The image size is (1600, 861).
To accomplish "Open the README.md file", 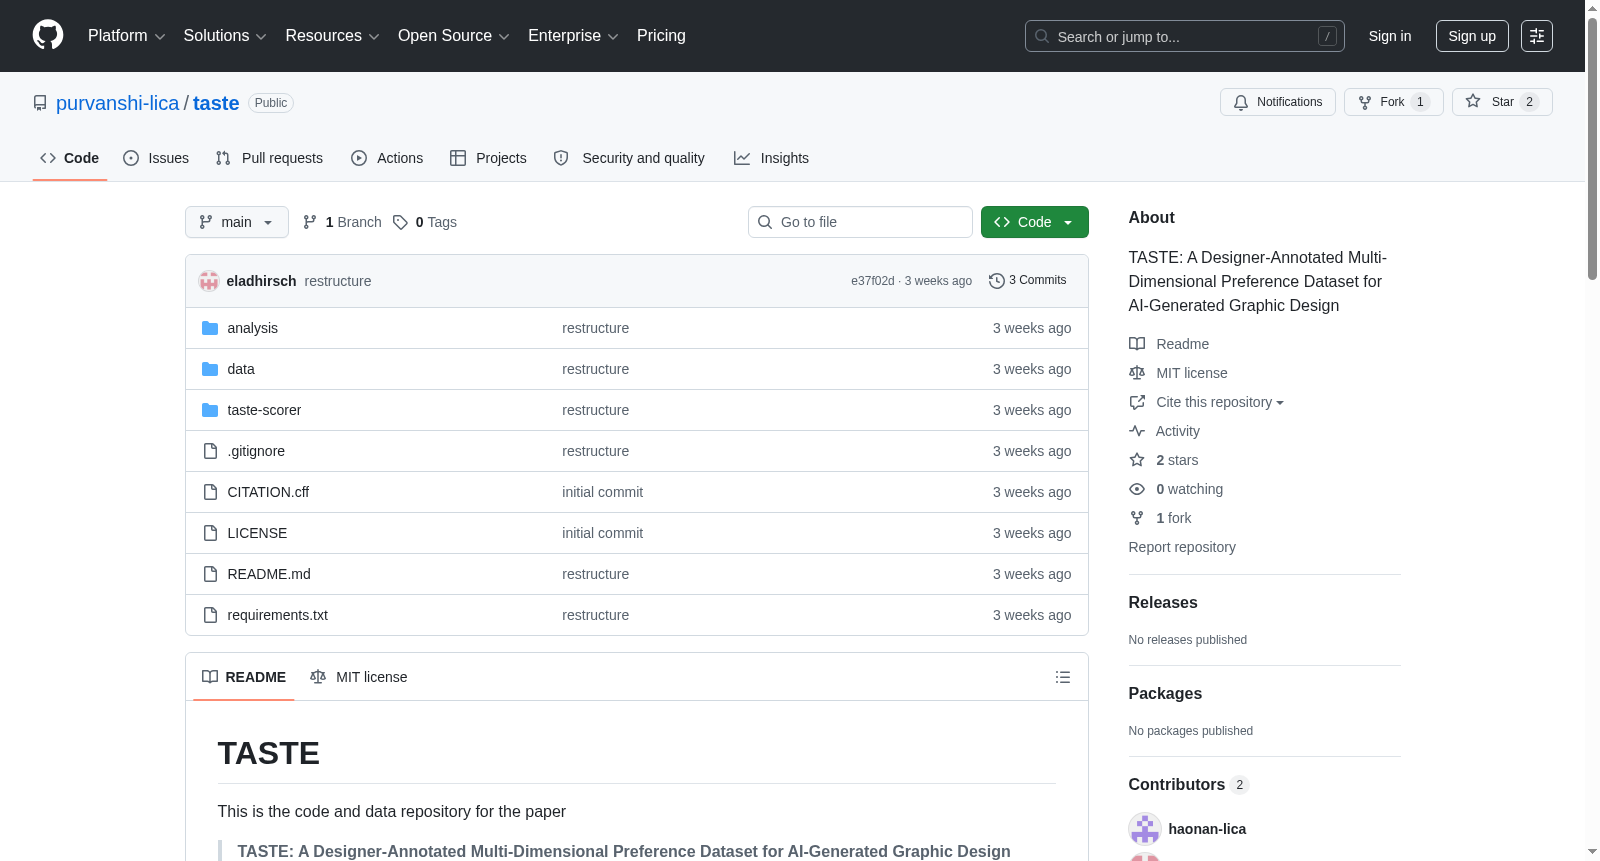I will [269, 574].
